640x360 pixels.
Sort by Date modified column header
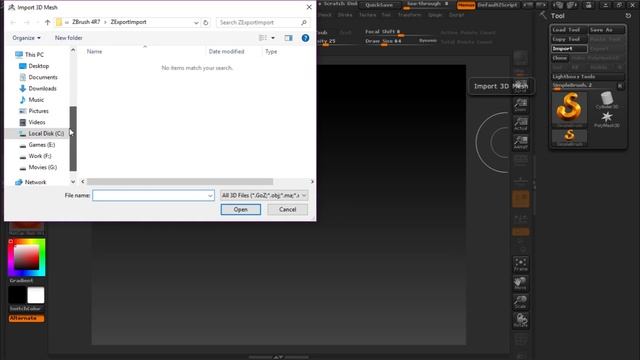227,51
